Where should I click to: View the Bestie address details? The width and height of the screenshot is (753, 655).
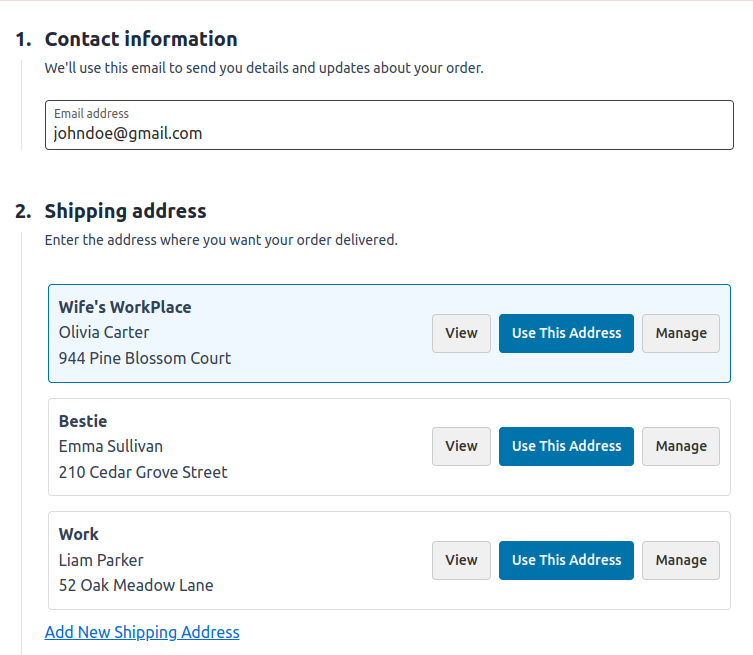point(461,446)
